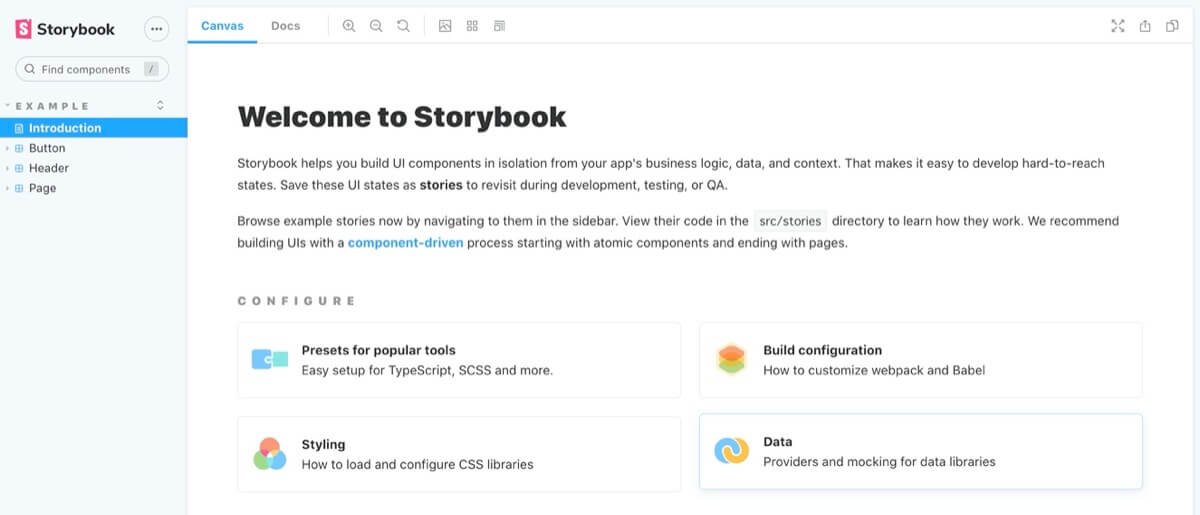
Task: Open the Styling card
Action: pos(459,454)
